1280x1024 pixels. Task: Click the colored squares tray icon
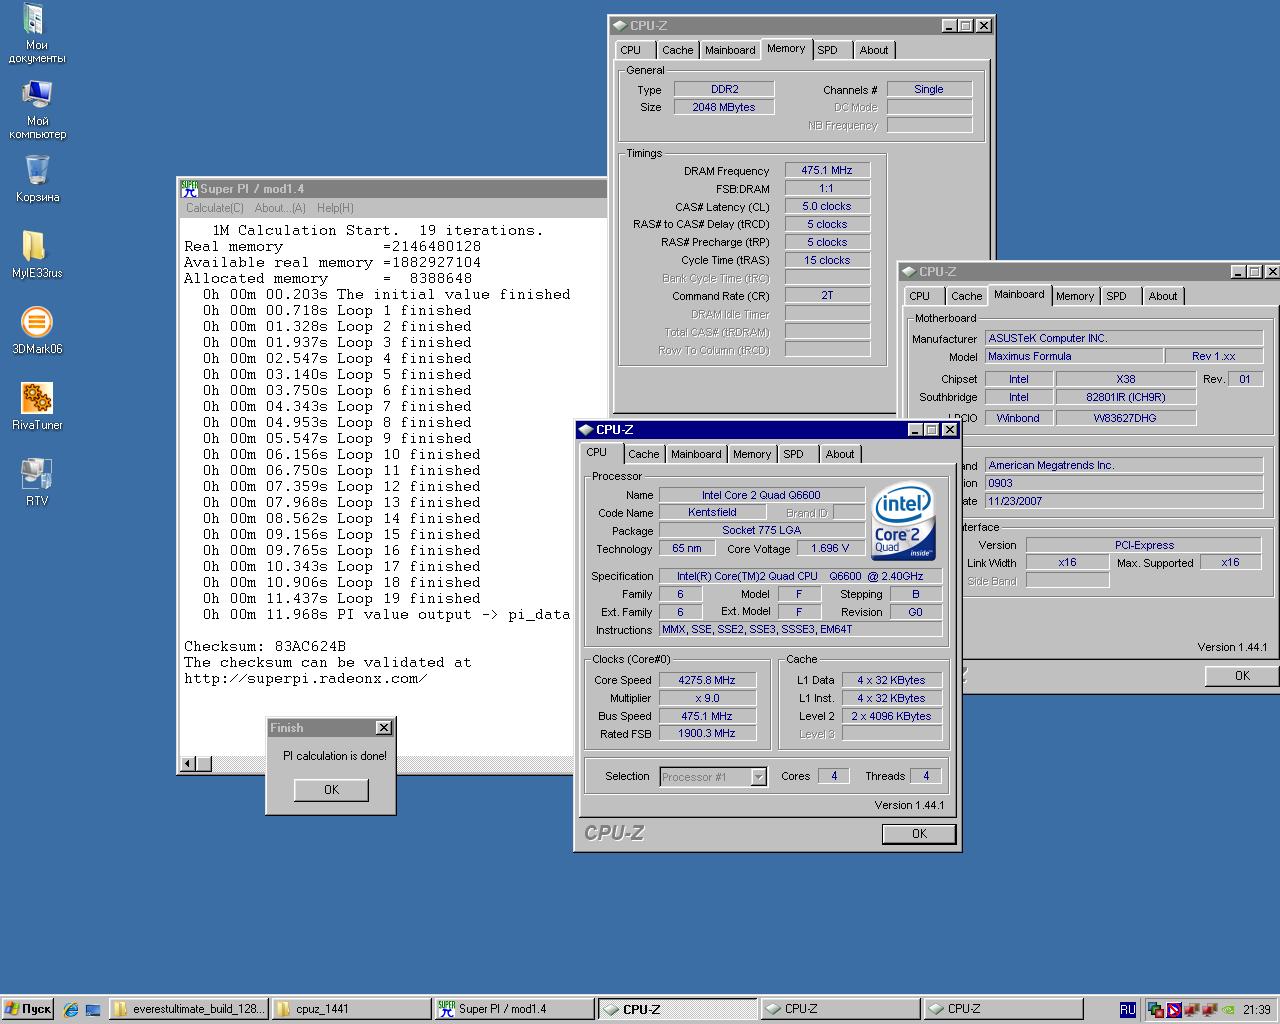(x=1156, y=1010)
